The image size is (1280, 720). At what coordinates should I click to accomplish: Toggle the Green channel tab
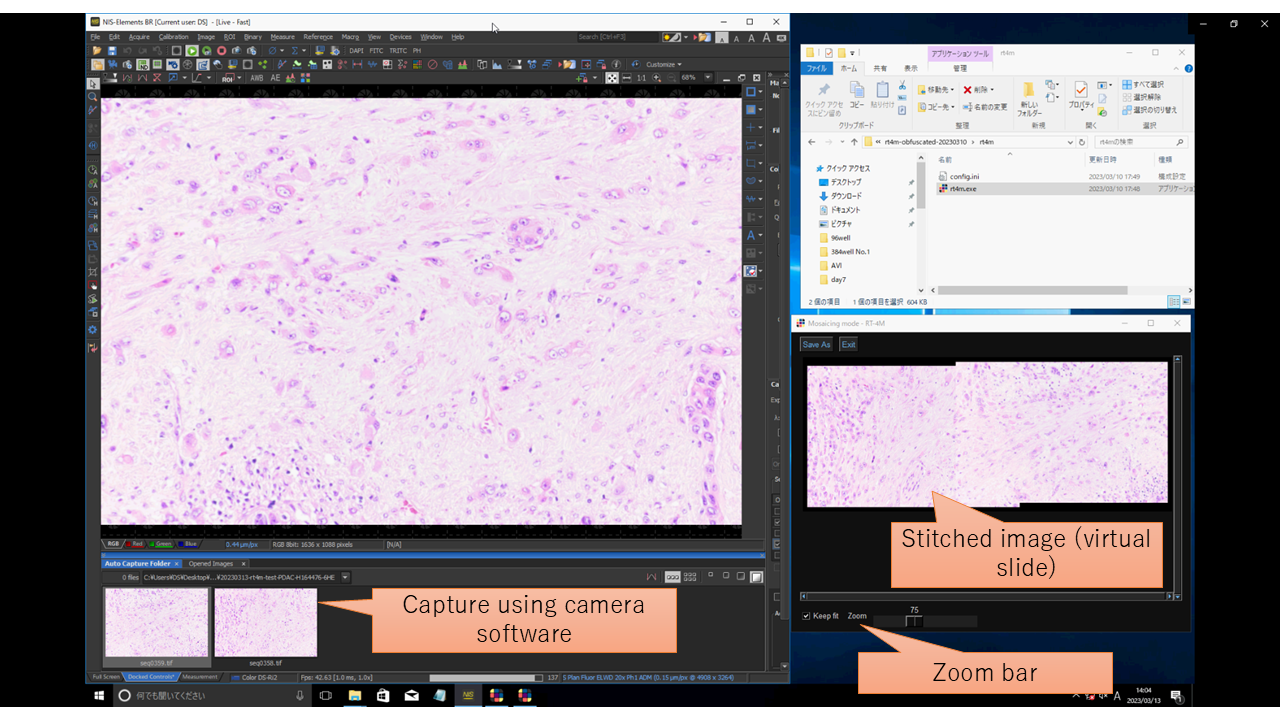(x=162, y=544)
